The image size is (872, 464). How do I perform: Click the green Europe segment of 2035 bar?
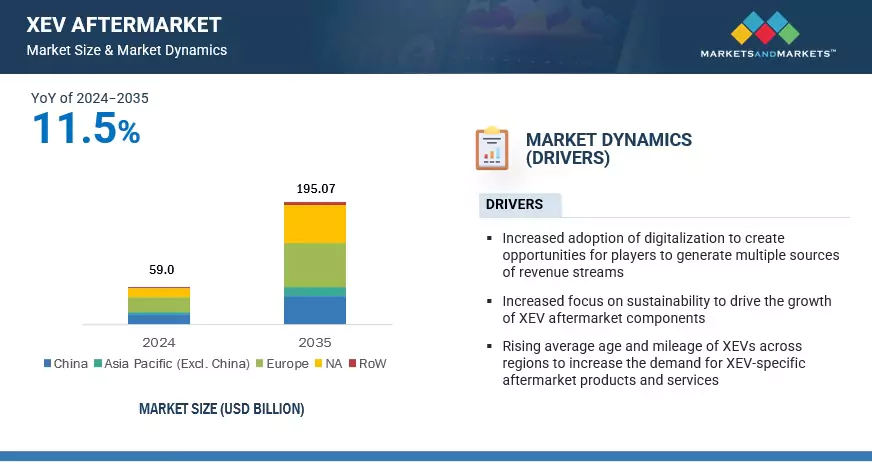pyautogui.click(x=315, y=265)
